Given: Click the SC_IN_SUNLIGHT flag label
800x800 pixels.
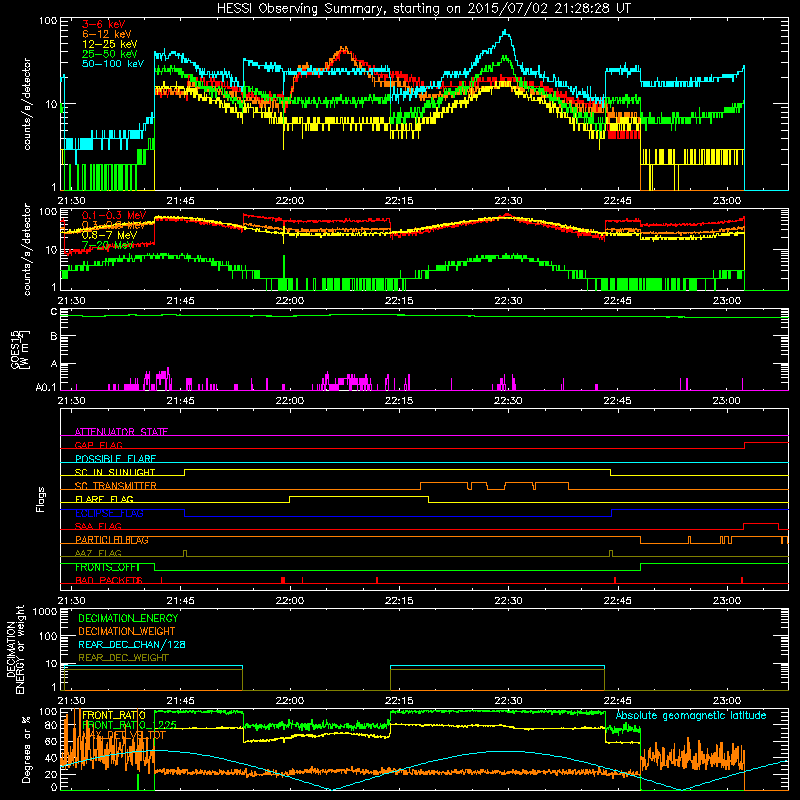Looking at the screenshot, I should click(x=115, y=472).
